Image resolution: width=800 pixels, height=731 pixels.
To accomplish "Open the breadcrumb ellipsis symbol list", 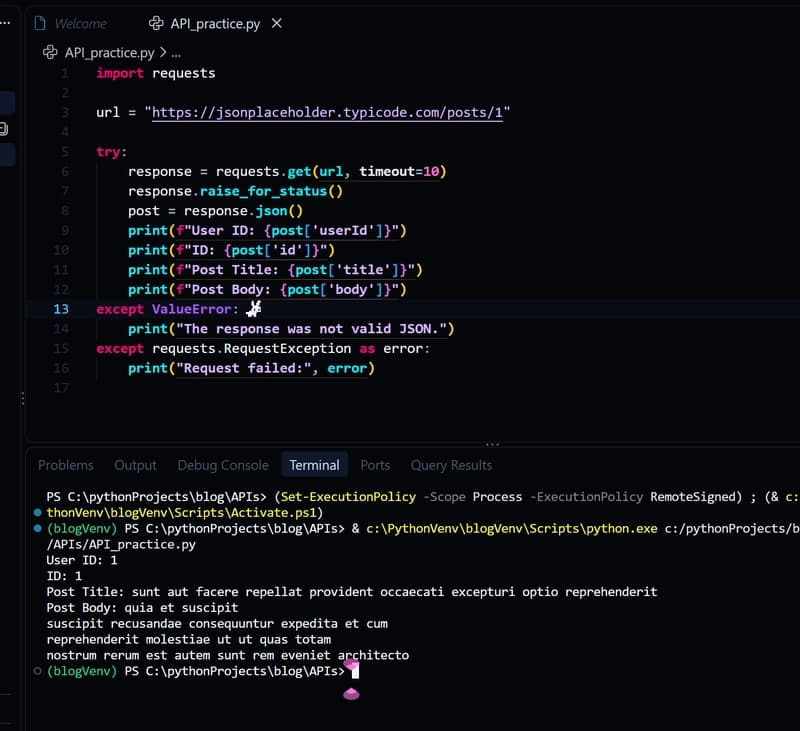I will pyautogui.click(x=176, y=53).
